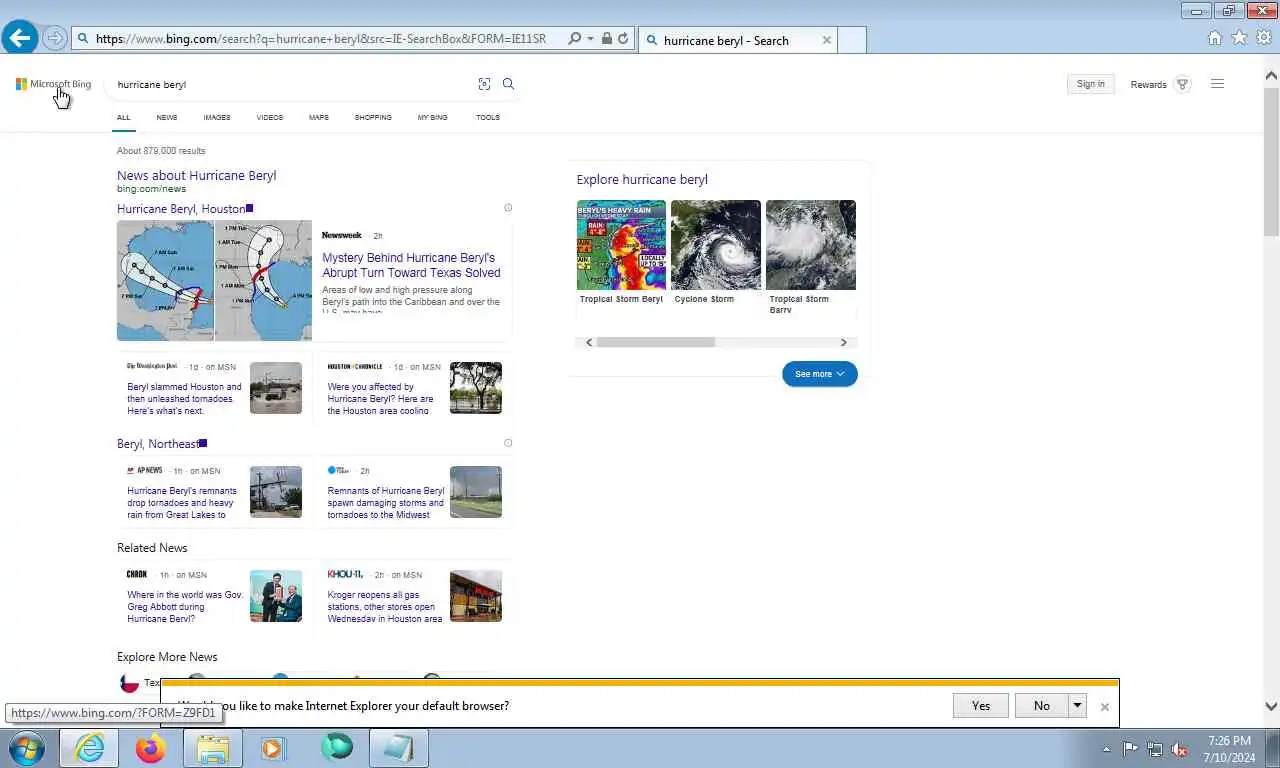Open the address bar dropdown arrow
1280x768 pixels.
[590, 39]
